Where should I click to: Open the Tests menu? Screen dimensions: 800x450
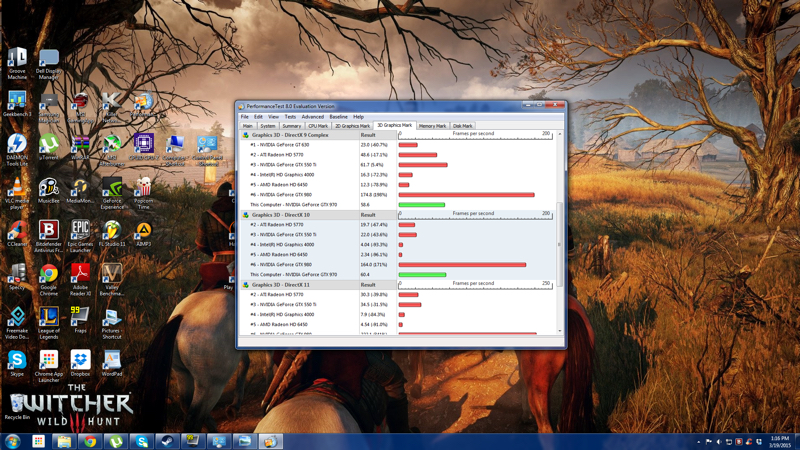coord(290,117)
